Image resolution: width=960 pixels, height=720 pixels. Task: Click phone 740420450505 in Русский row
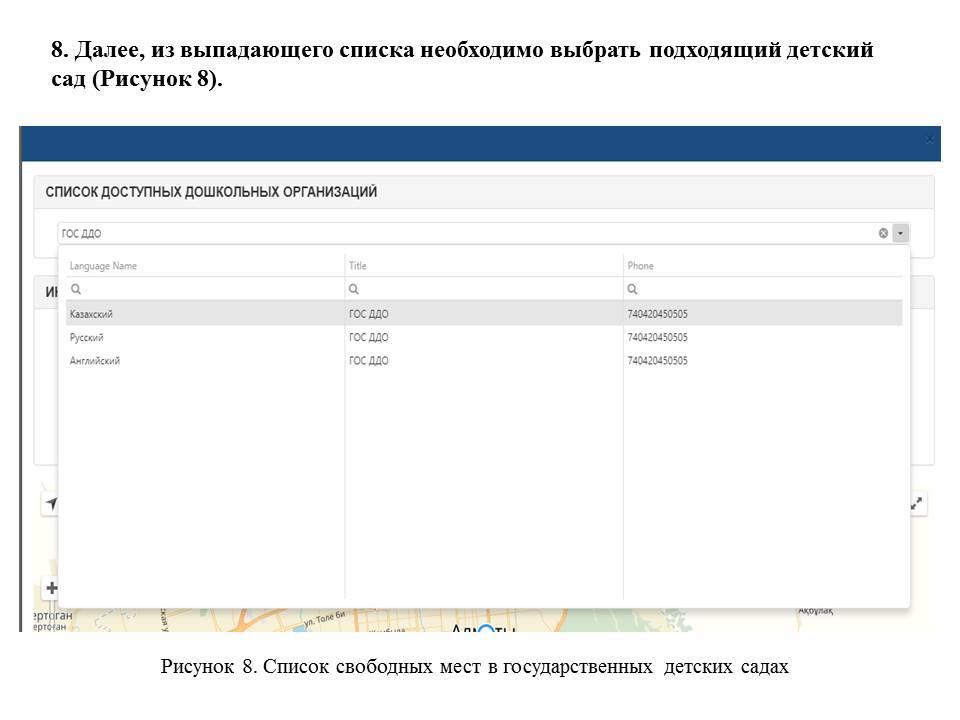(657, 337)
